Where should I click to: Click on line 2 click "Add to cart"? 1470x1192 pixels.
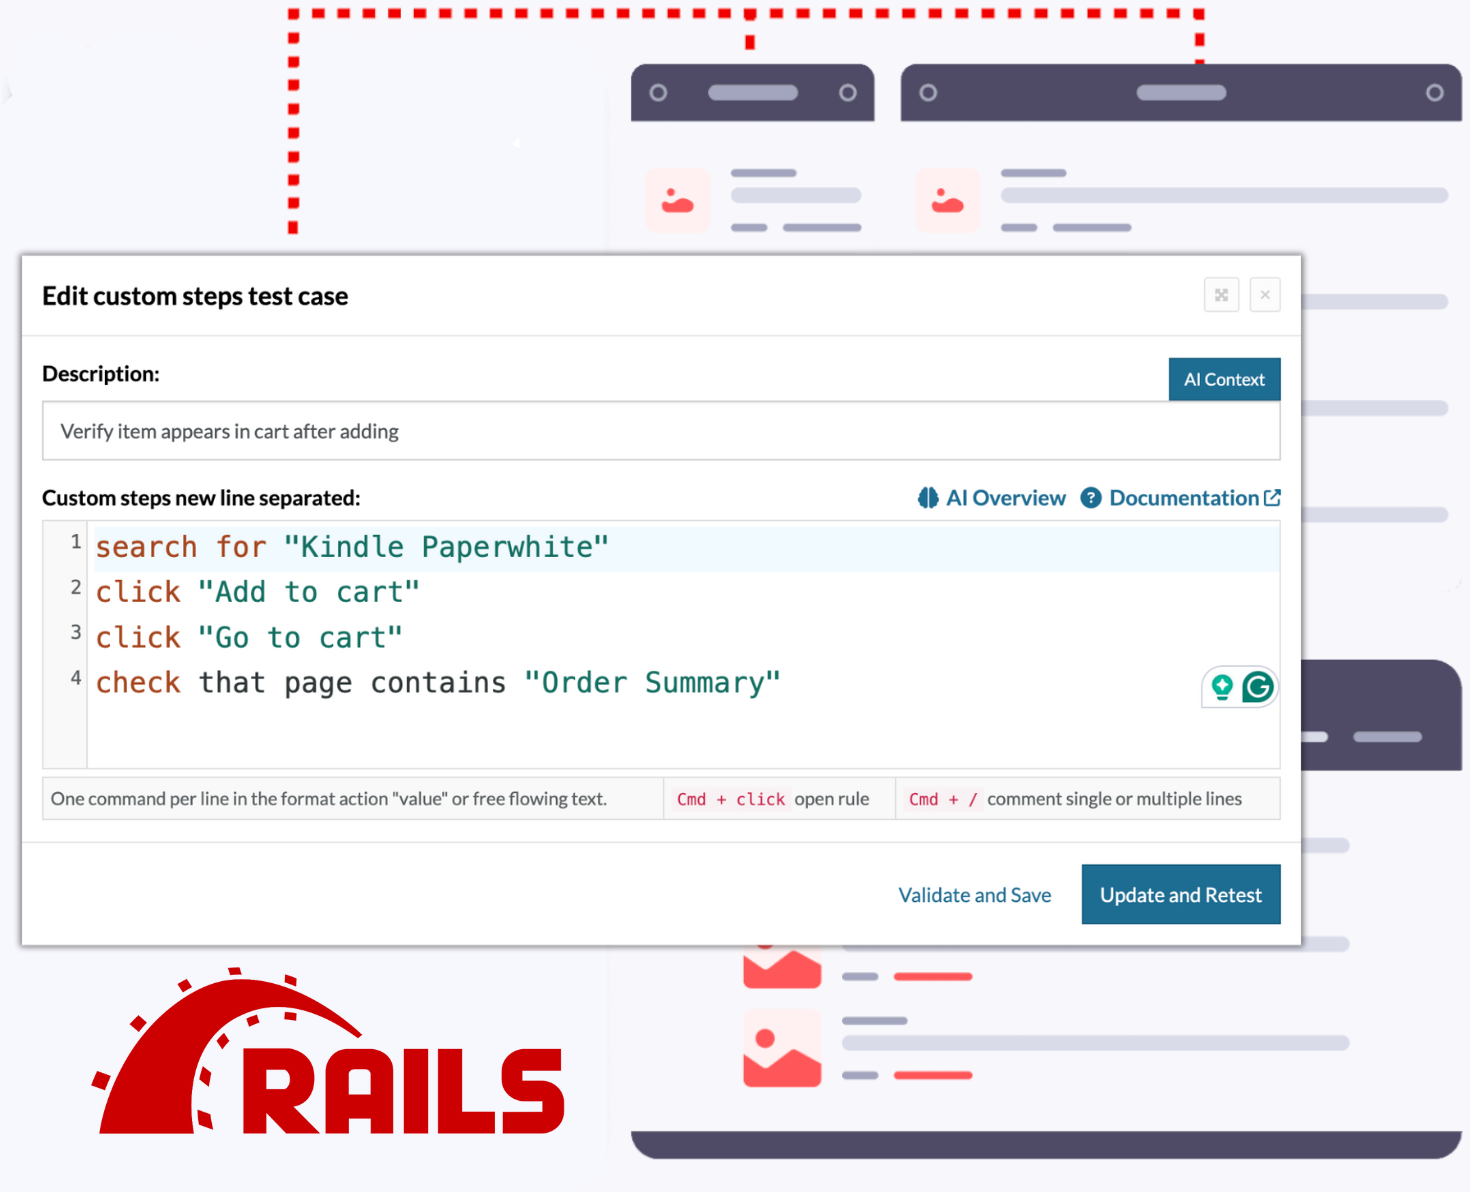tap(258, 592)
